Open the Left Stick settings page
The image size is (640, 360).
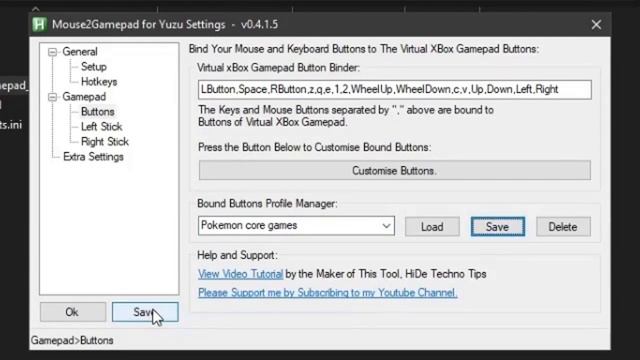tap(102, 127)
